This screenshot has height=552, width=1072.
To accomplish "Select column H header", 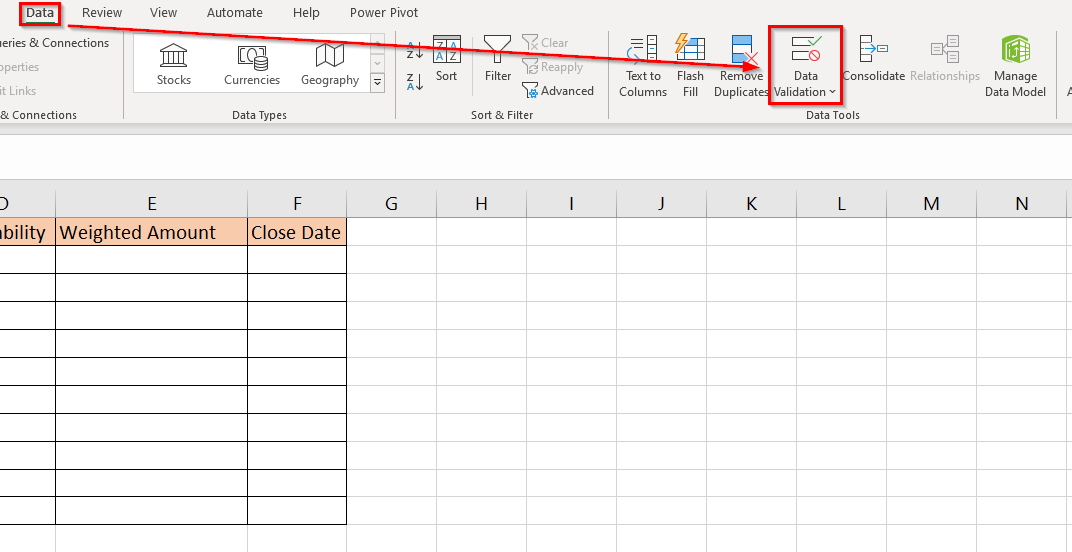I will click(481, 203).
